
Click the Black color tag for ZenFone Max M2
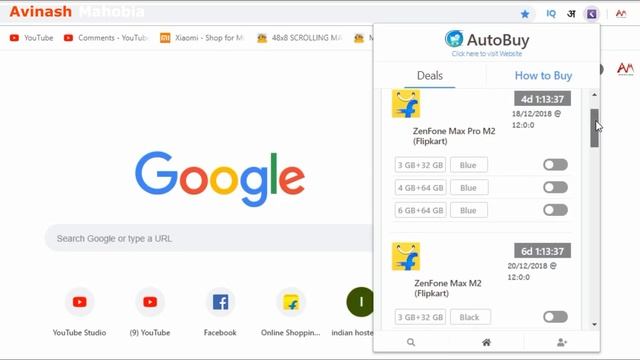click(470, 317)
